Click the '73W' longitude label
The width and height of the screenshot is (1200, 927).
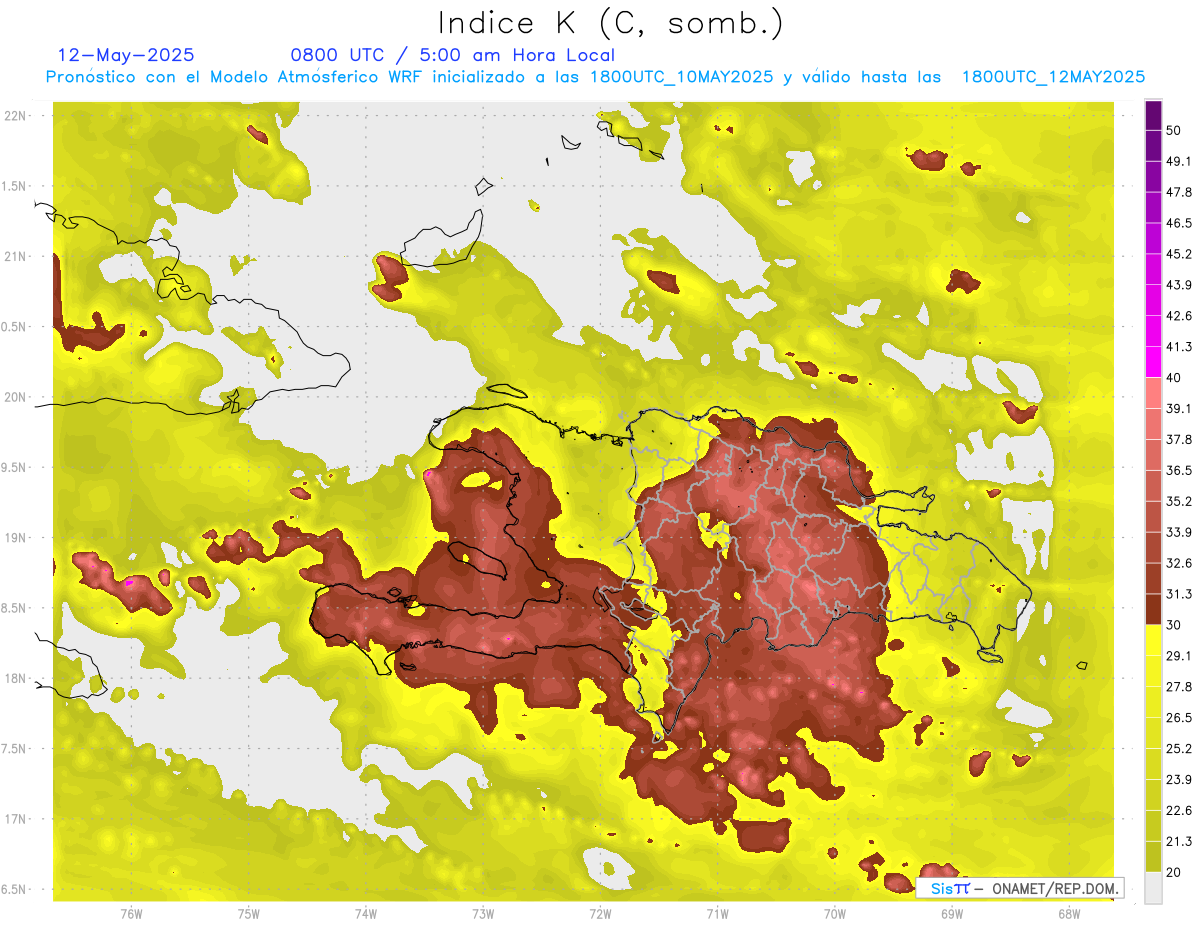coord(483,914)
